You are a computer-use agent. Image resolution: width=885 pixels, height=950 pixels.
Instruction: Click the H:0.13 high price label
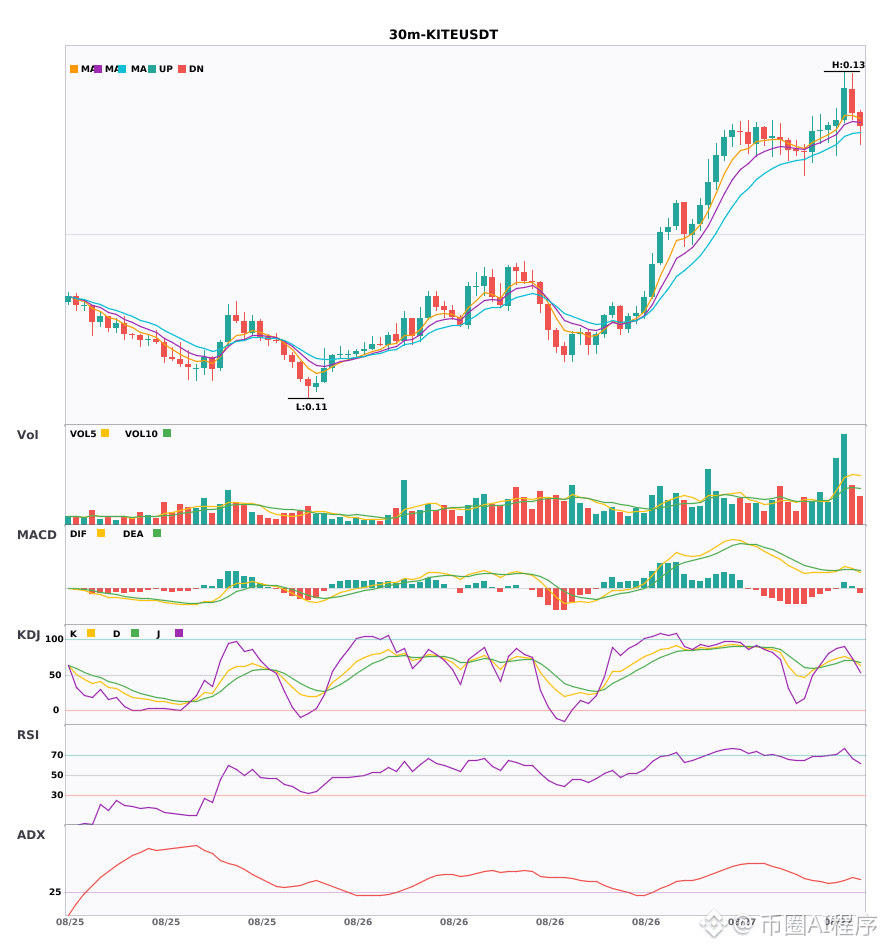[x=848, y=65]
